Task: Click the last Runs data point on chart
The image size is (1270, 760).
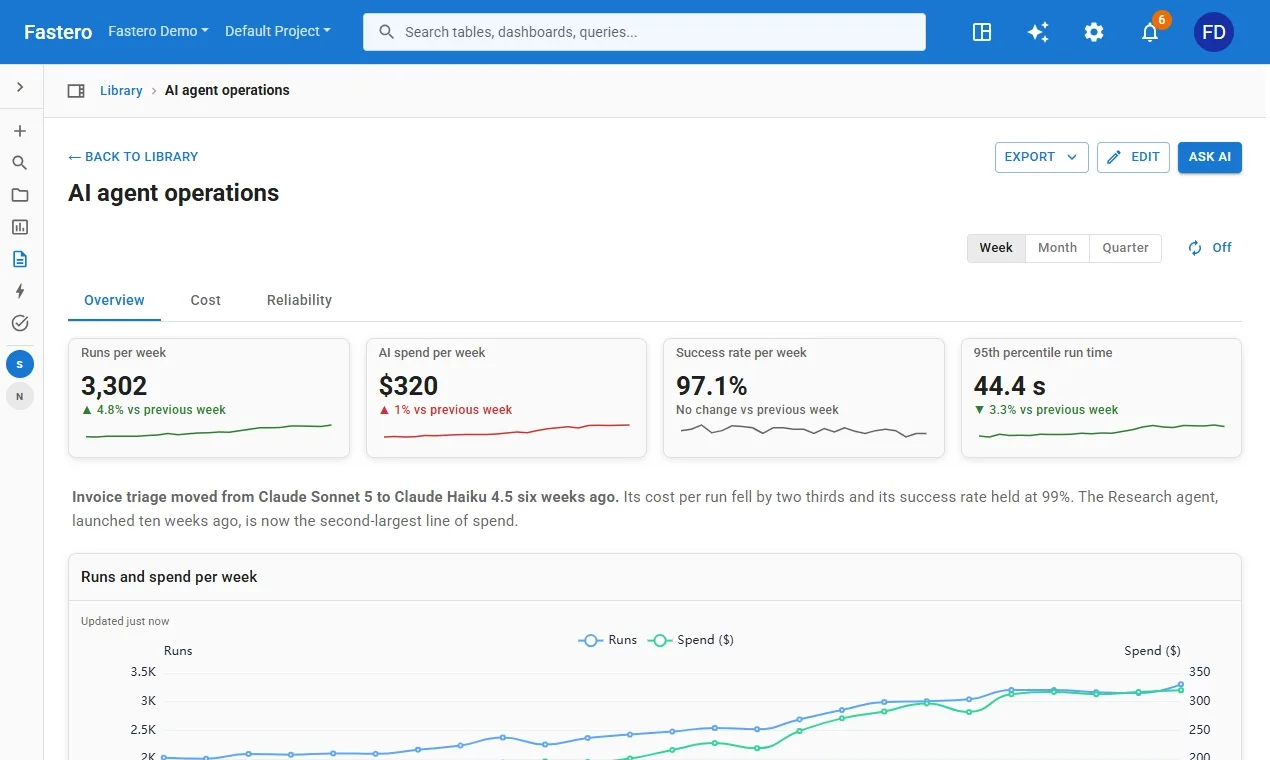Action: pyautogui.click(x=1181, y=685)
